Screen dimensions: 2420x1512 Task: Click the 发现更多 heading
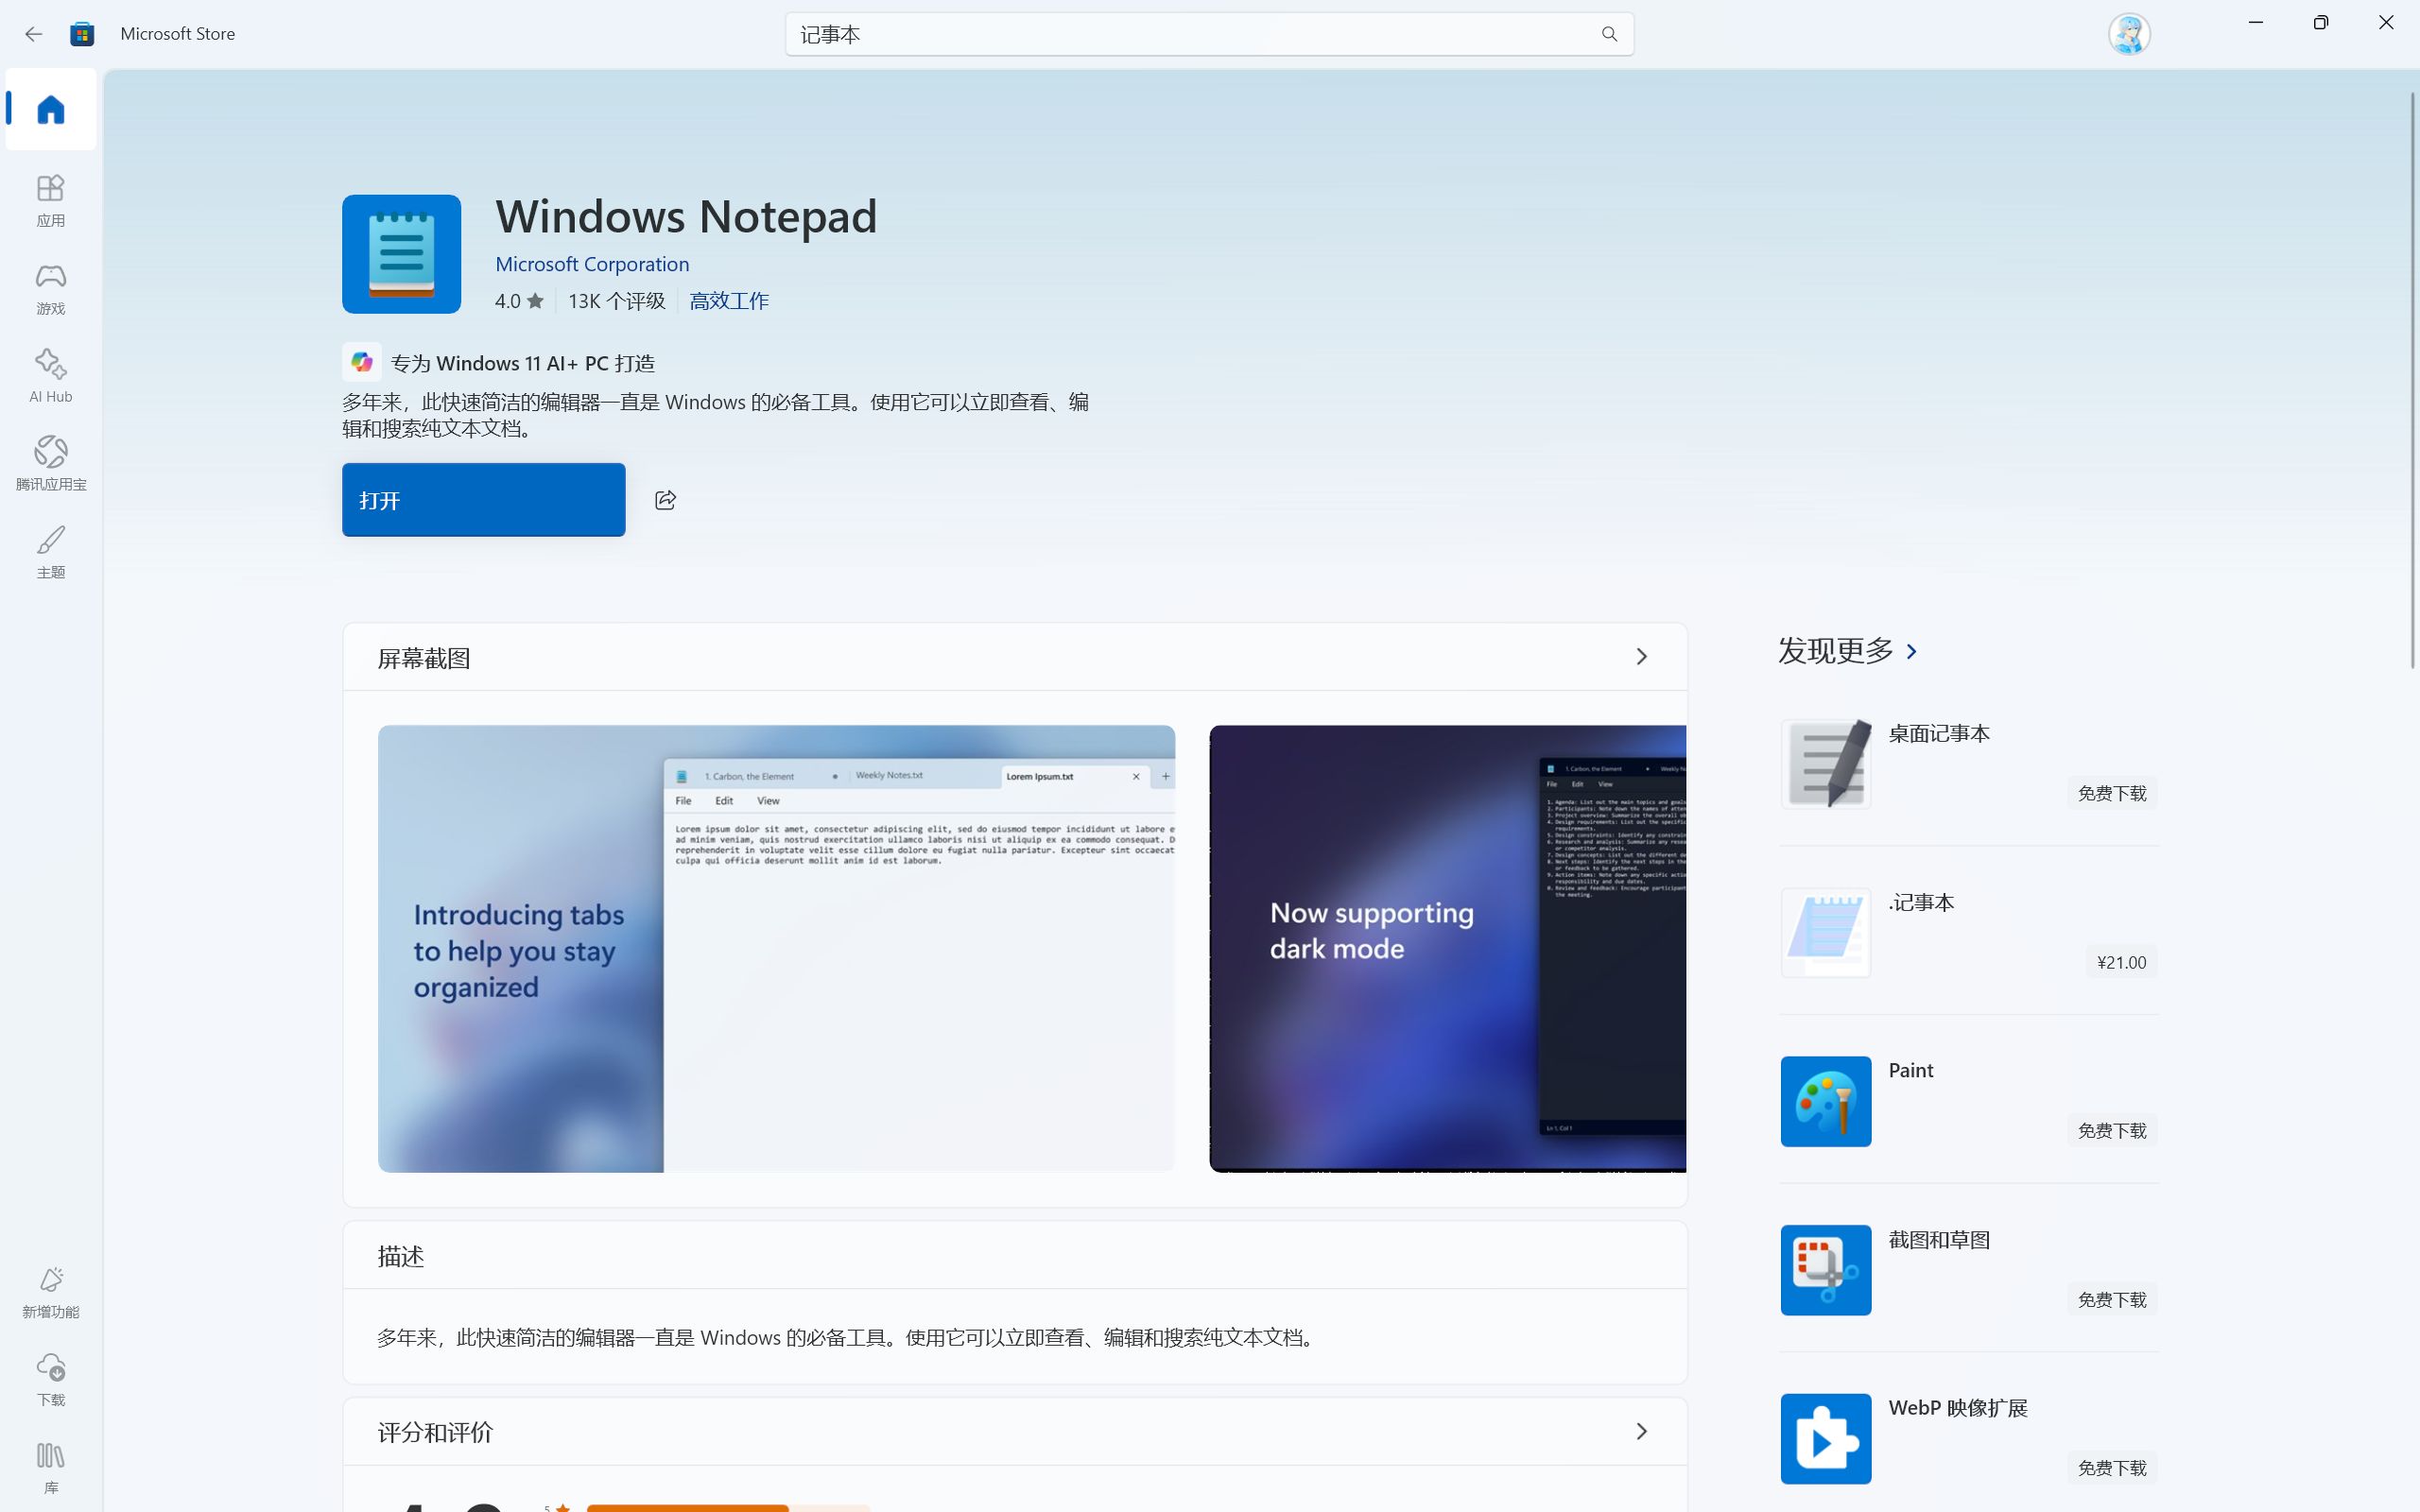tap(1836, 651)
